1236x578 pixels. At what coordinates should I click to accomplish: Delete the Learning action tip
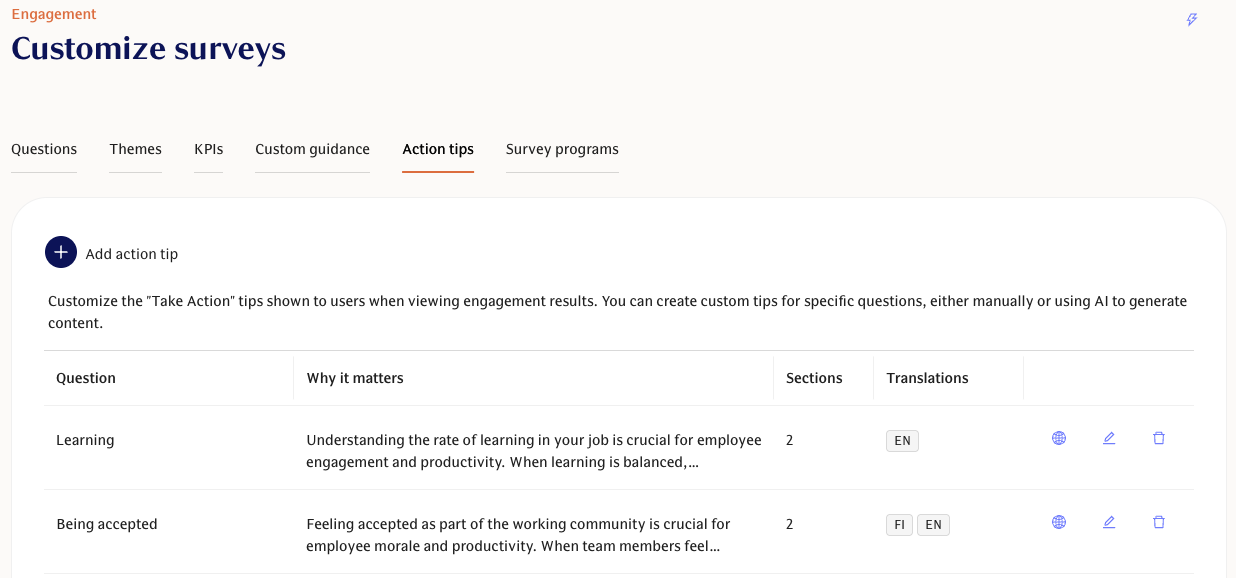pyautogui.click(x=1159, y=438)
